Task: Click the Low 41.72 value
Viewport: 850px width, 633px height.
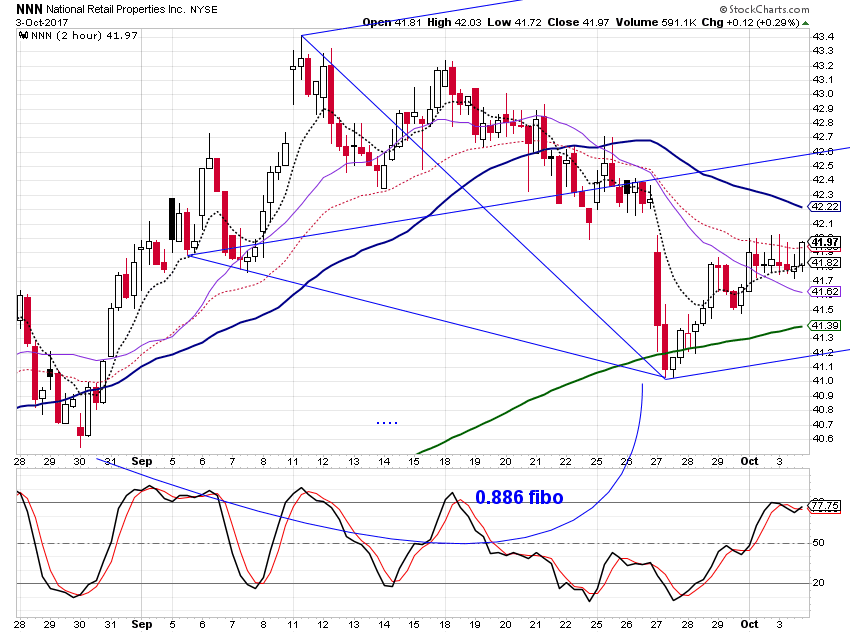Action: pos(514,23)
